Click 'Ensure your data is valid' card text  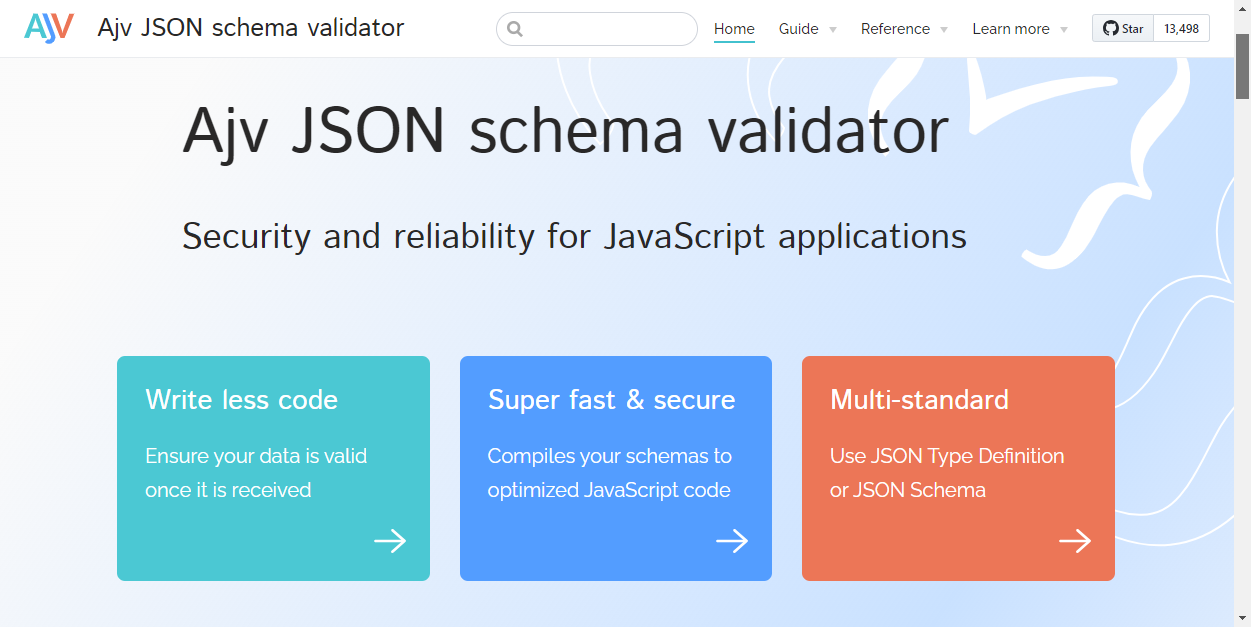click(256, 457)
